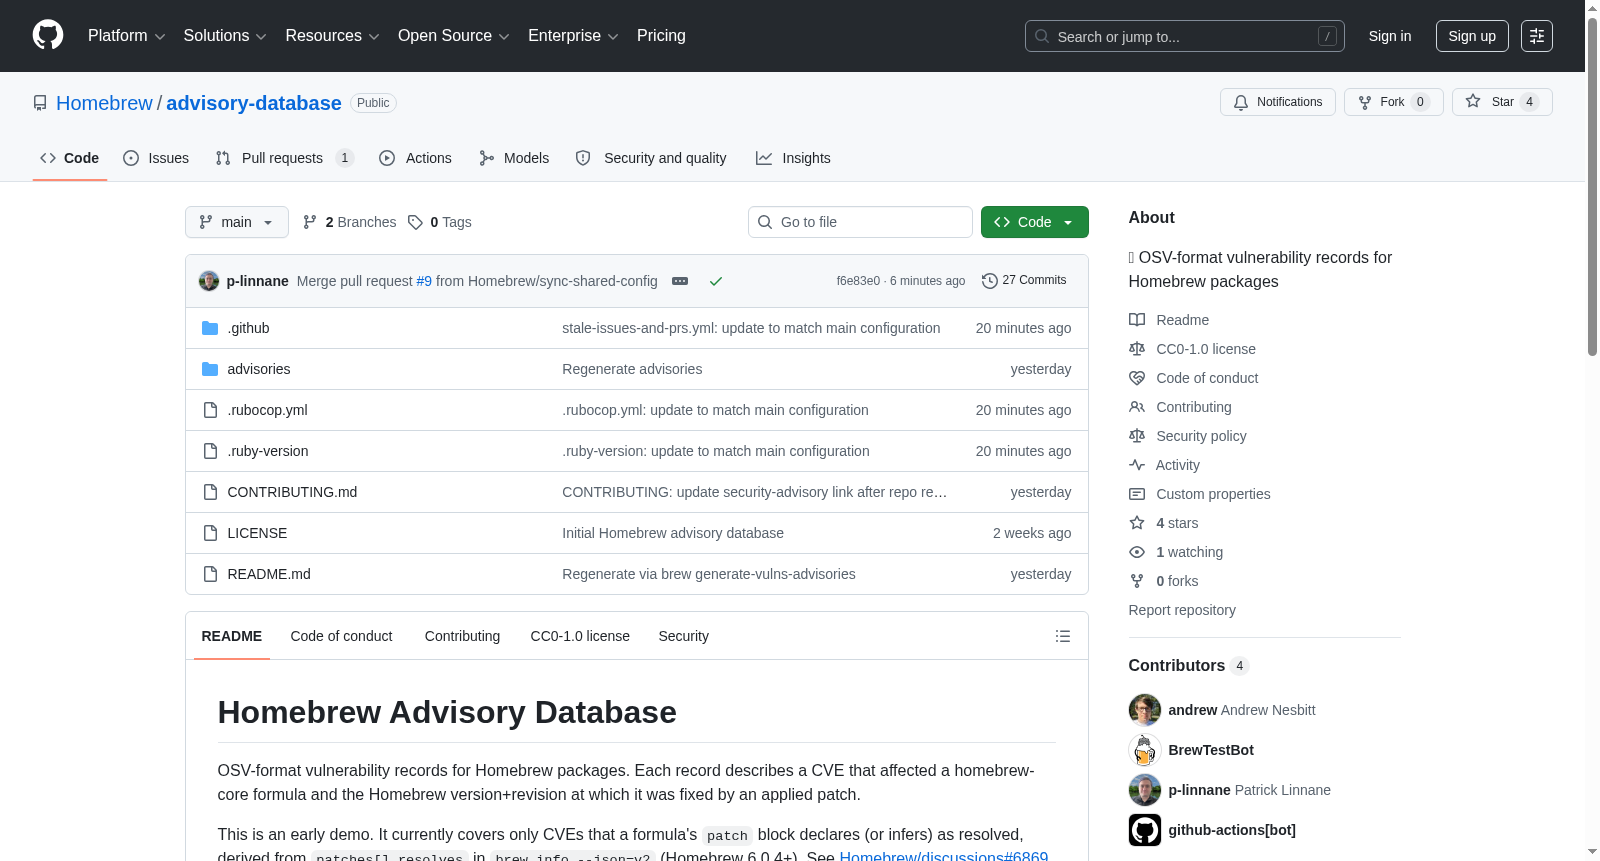
Task: Click the page vertical scrollbar
Action: (x=1592, y=185)
